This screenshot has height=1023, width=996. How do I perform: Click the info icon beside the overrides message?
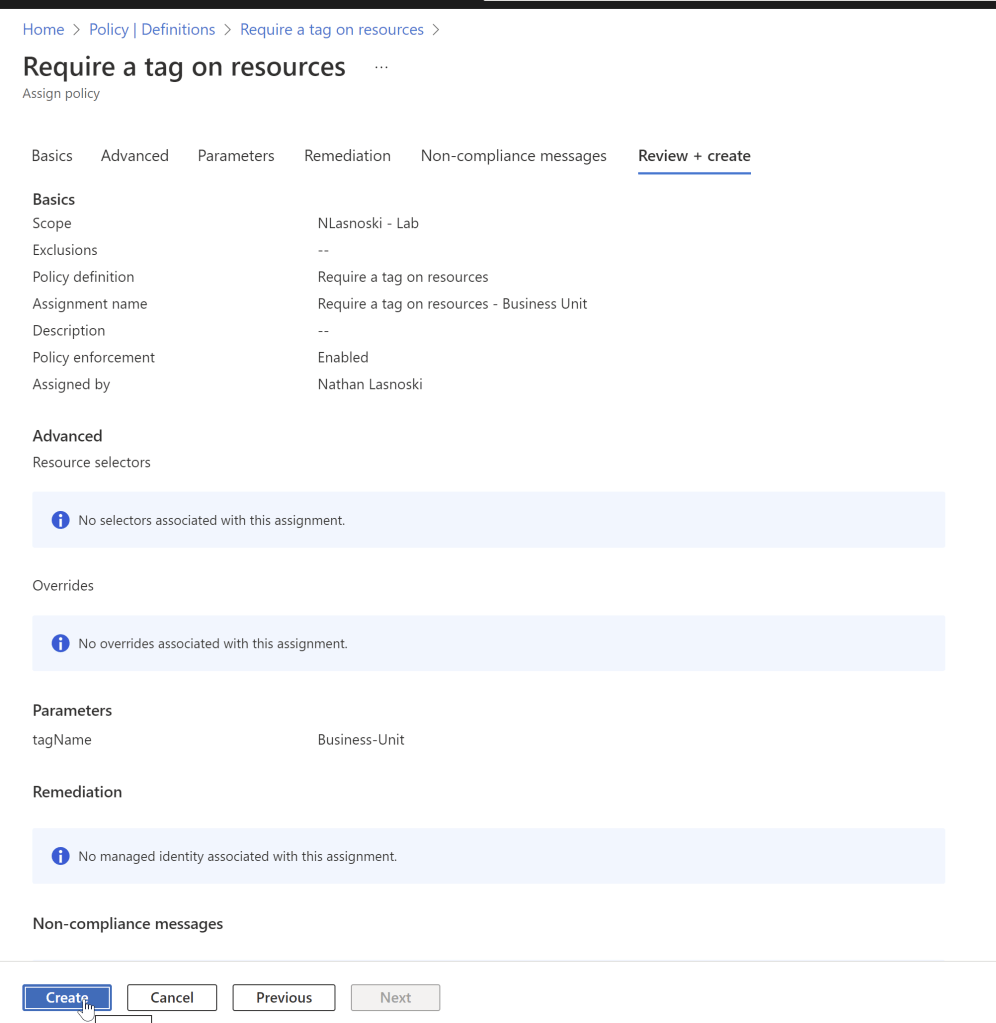point(60,643)
